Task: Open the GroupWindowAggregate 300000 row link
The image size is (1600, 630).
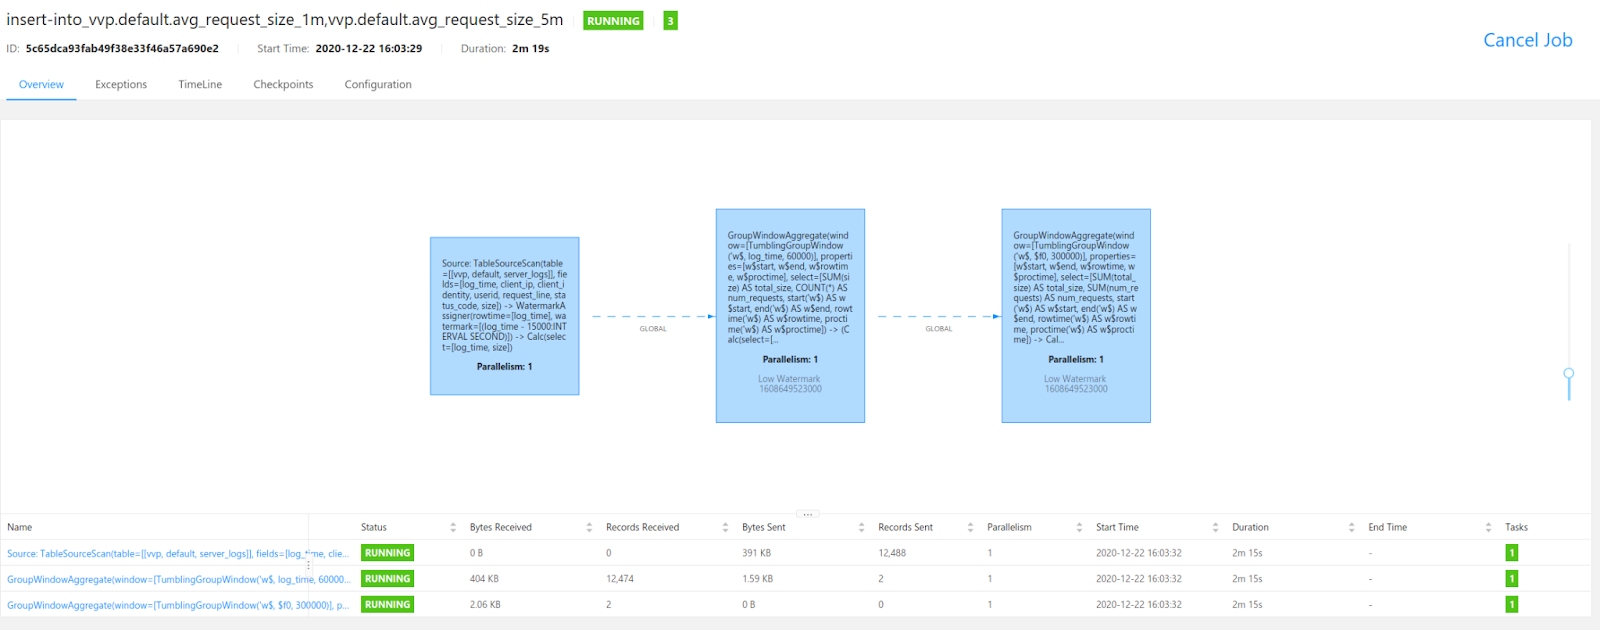Action: [177, 605]
